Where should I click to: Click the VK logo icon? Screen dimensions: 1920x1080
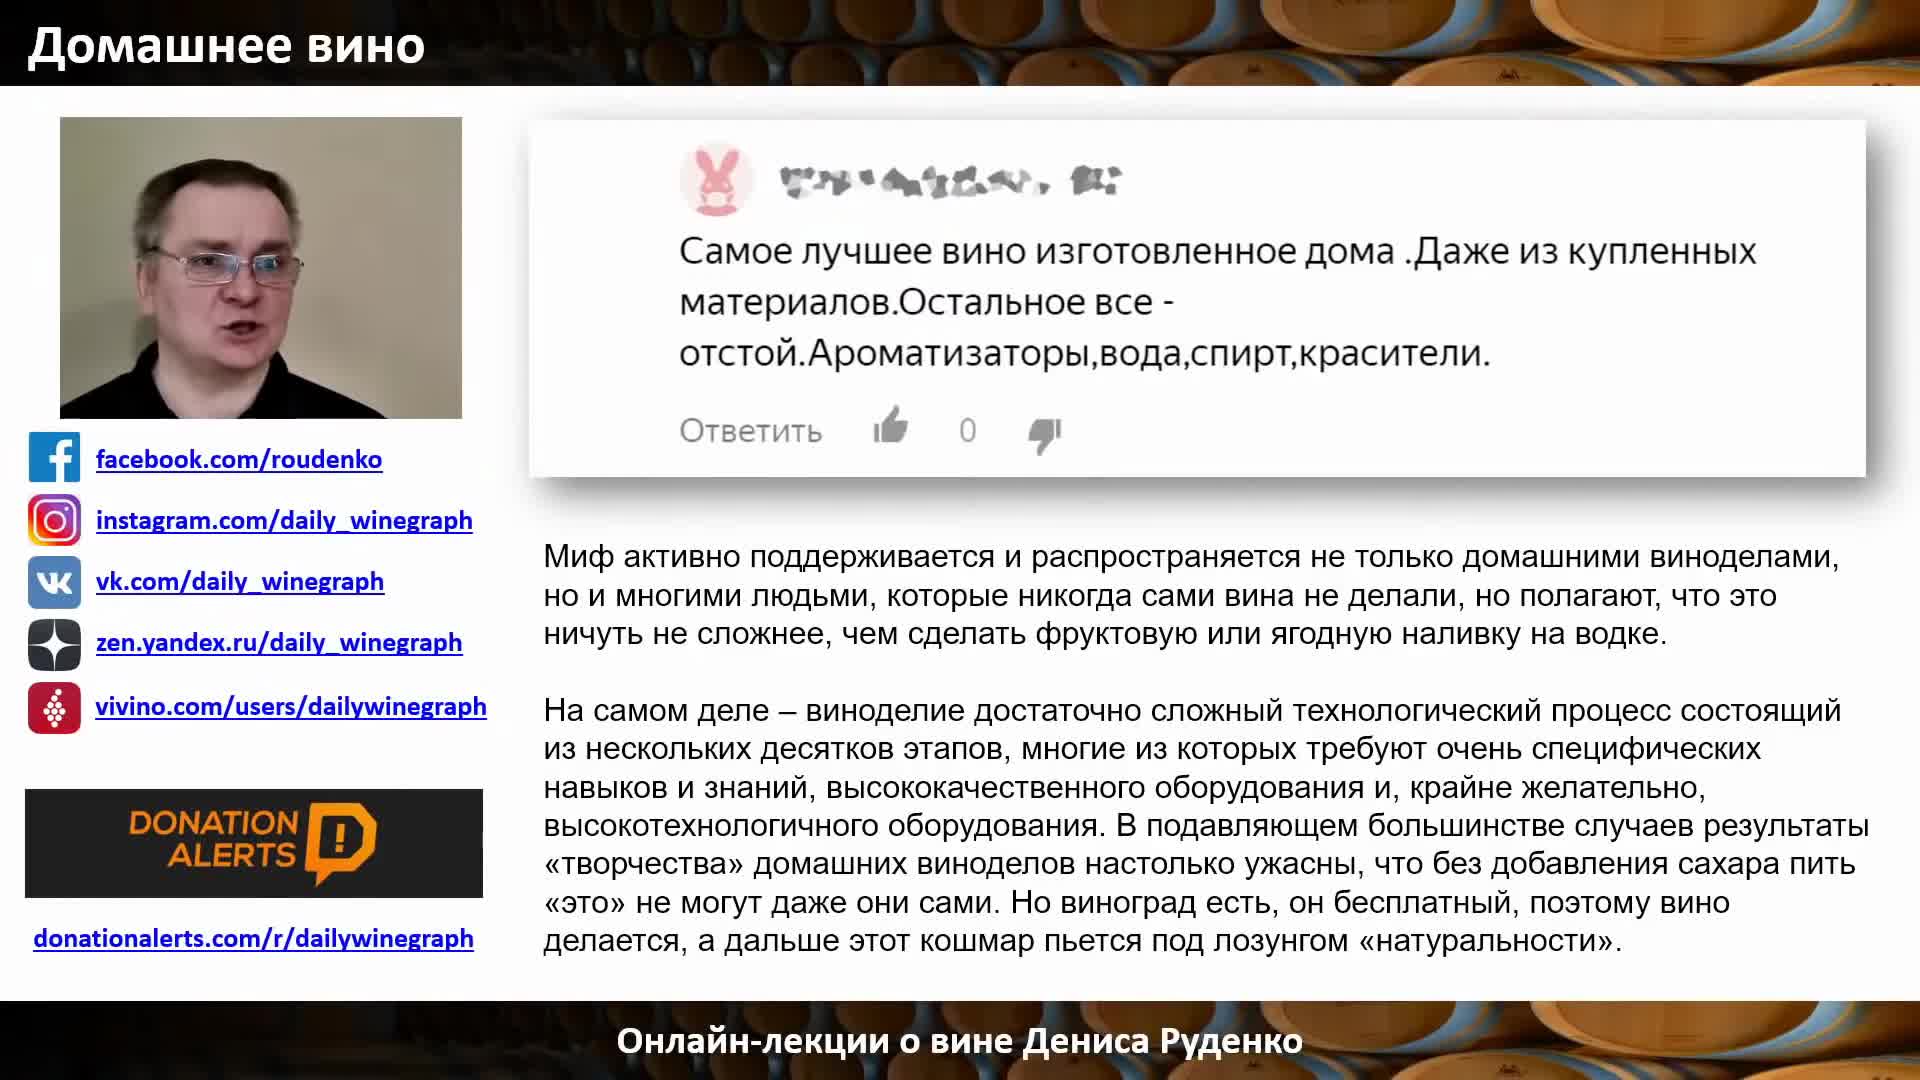54,582
